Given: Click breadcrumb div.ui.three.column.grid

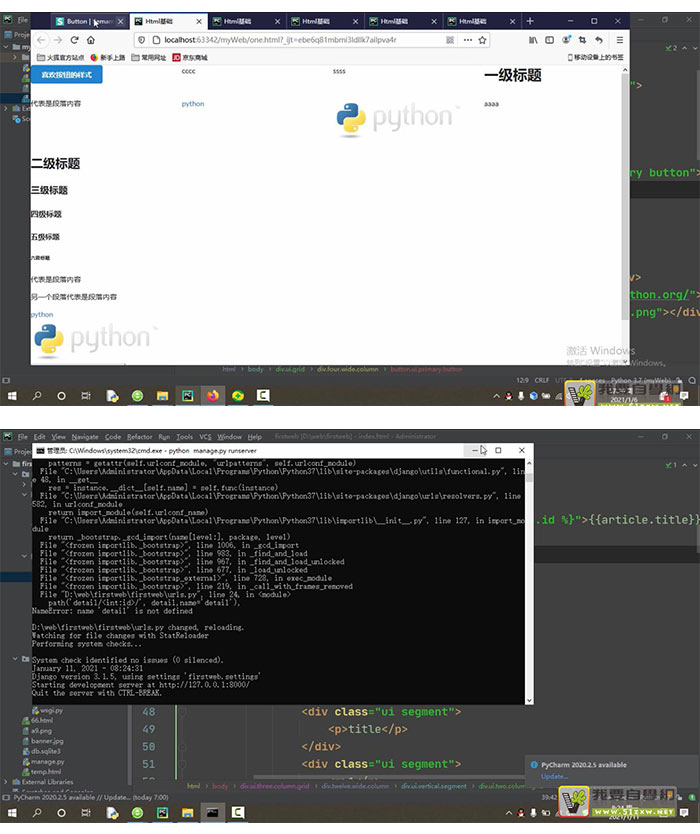Looking at the screenshot, I should pyautogui.click(x=274, y=786).
